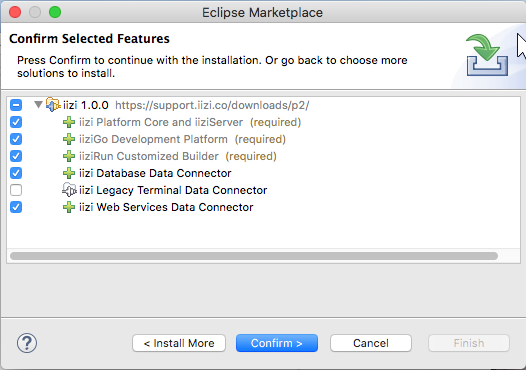The image size is (526, 370).
Task: Select the iizi 1.0.0 tree row label
Action: (86, 105)
